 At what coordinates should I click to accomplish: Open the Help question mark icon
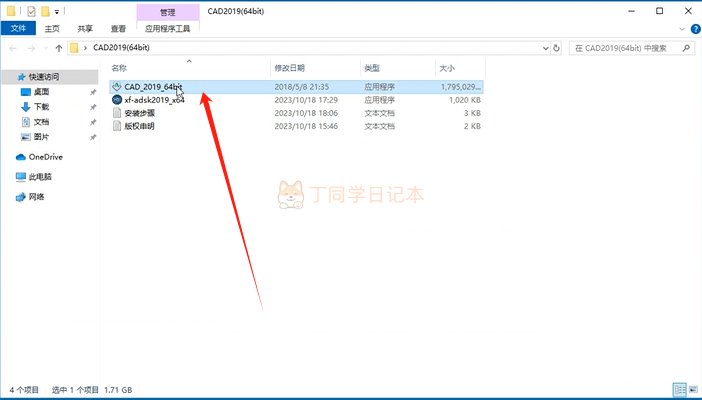tap(696, 29)
